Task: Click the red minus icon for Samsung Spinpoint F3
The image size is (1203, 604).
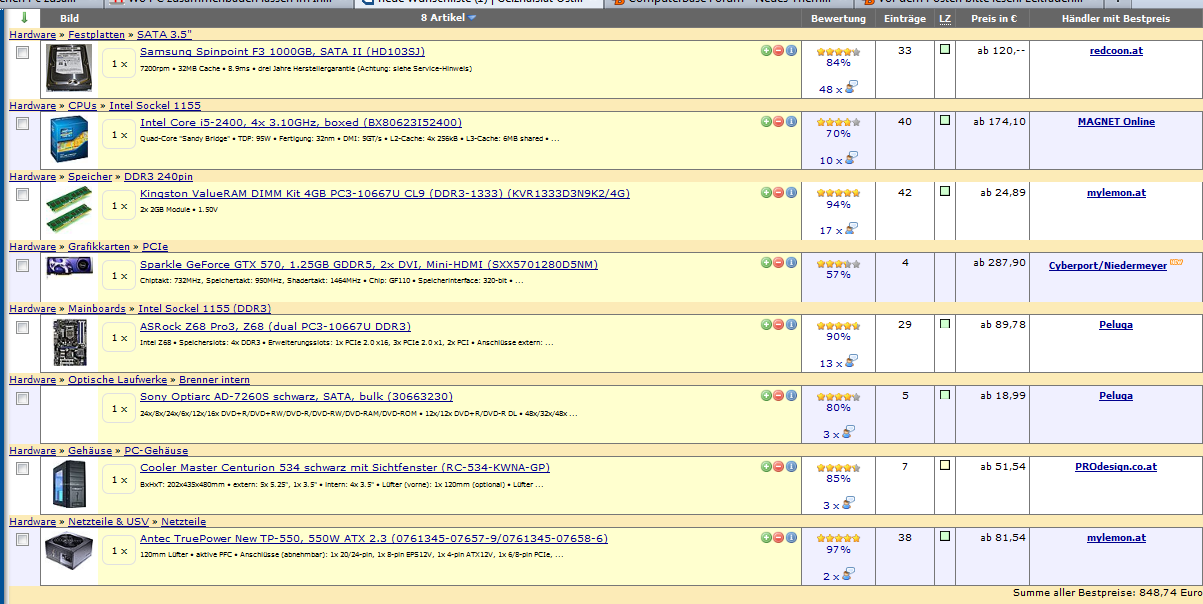Action: (778, 50)
